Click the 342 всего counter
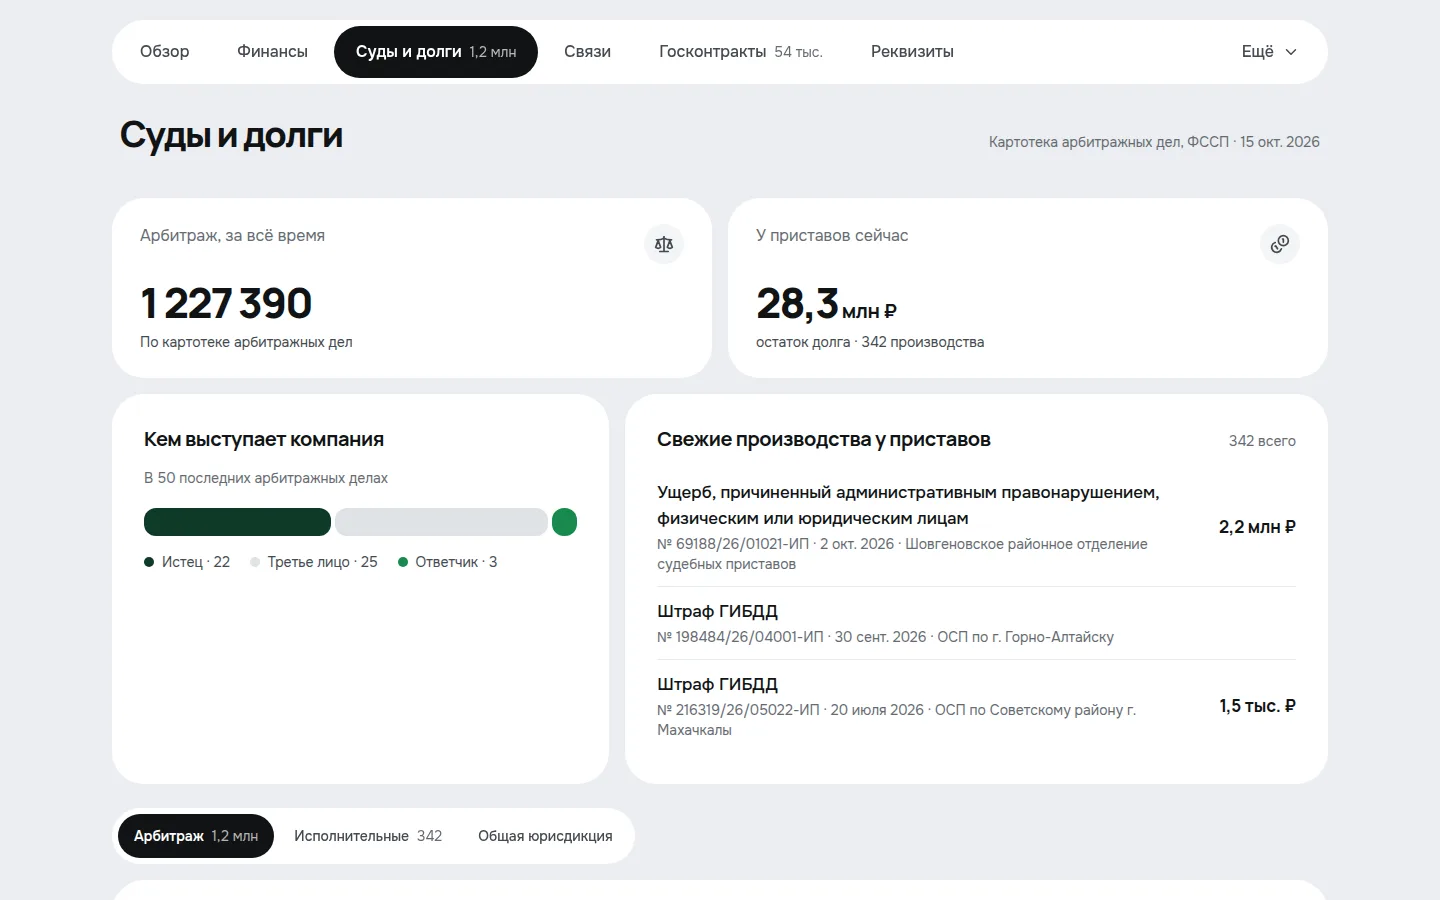The image size is (1440, 900). click(x=1262, y=441)
